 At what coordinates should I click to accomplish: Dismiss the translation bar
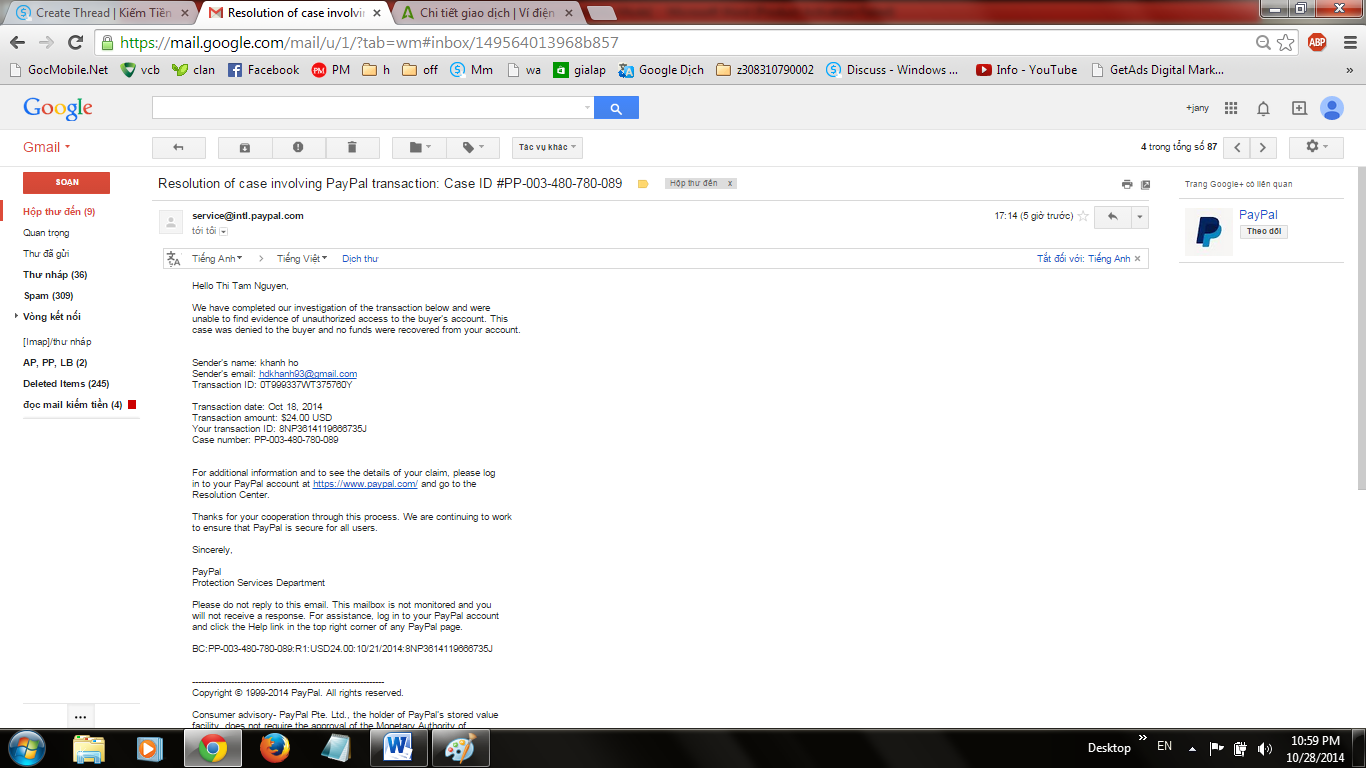click(x=1138, y=259)
